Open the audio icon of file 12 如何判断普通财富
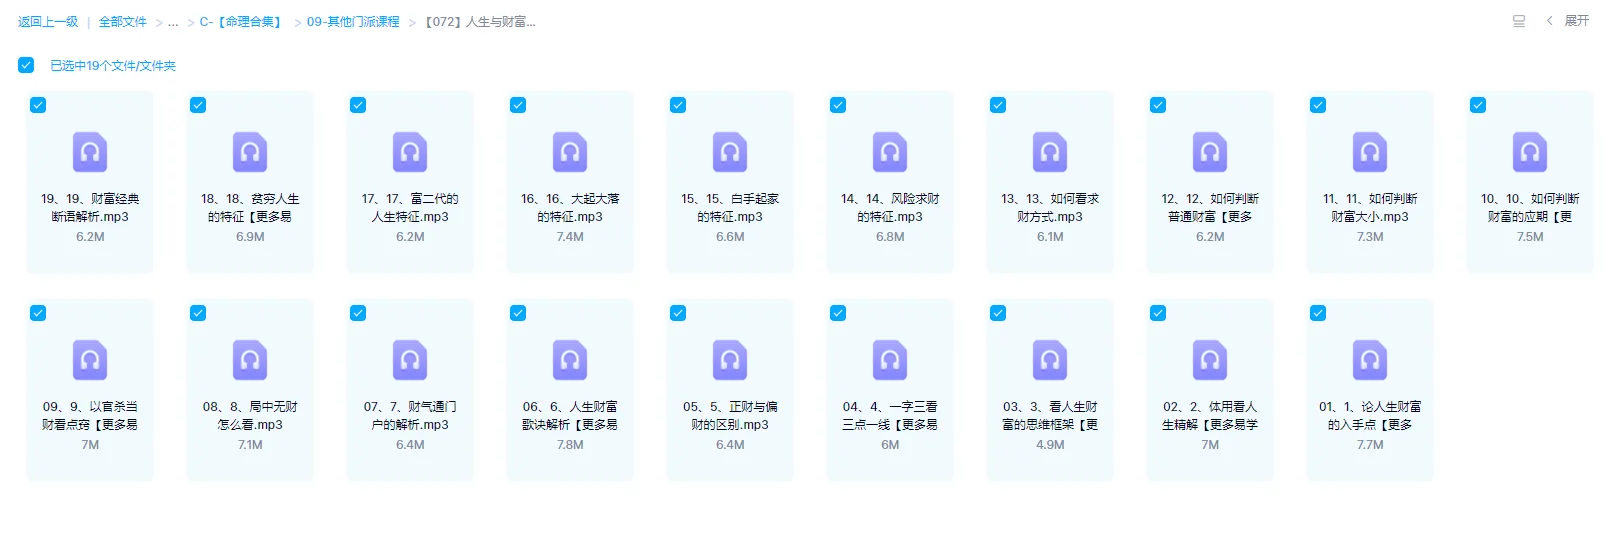 pyautogui.click(x=1210, y=152)
